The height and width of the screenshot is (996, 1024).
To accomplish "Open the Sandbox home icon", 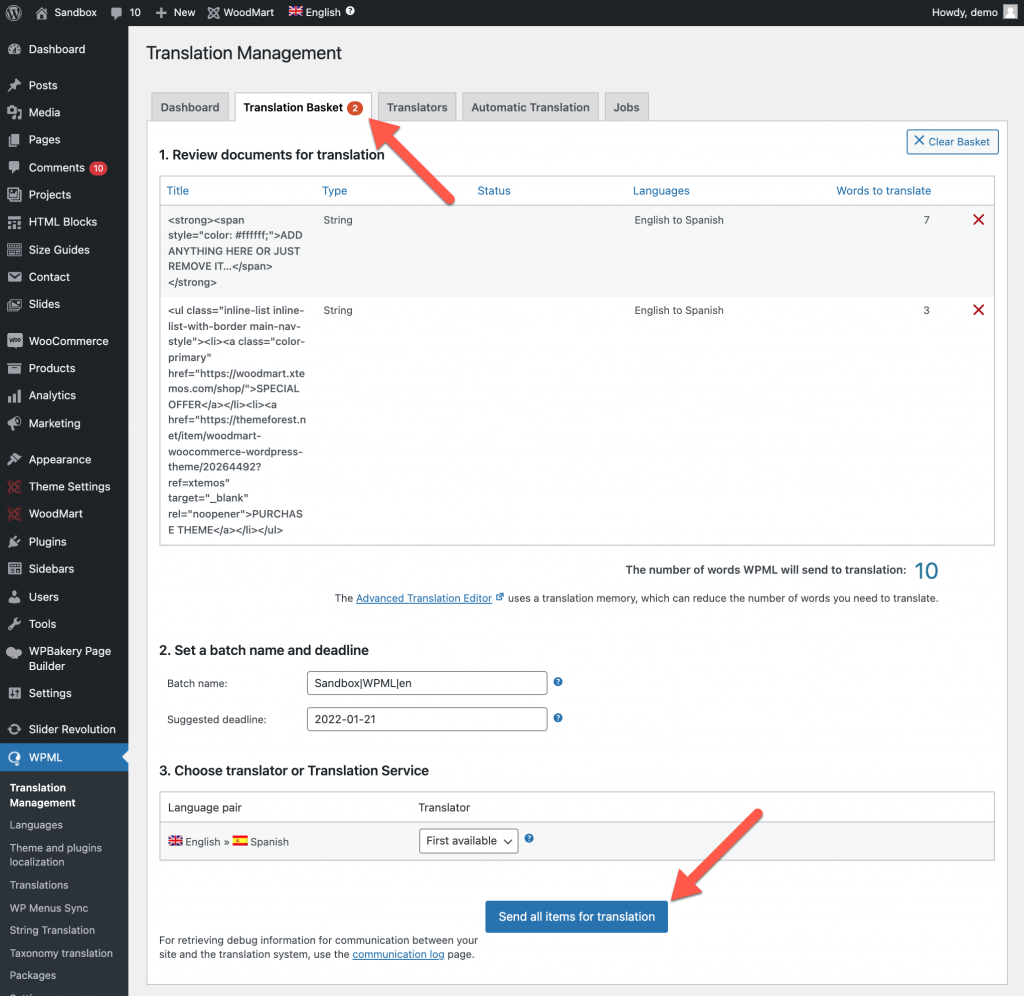I will [41, 12].
